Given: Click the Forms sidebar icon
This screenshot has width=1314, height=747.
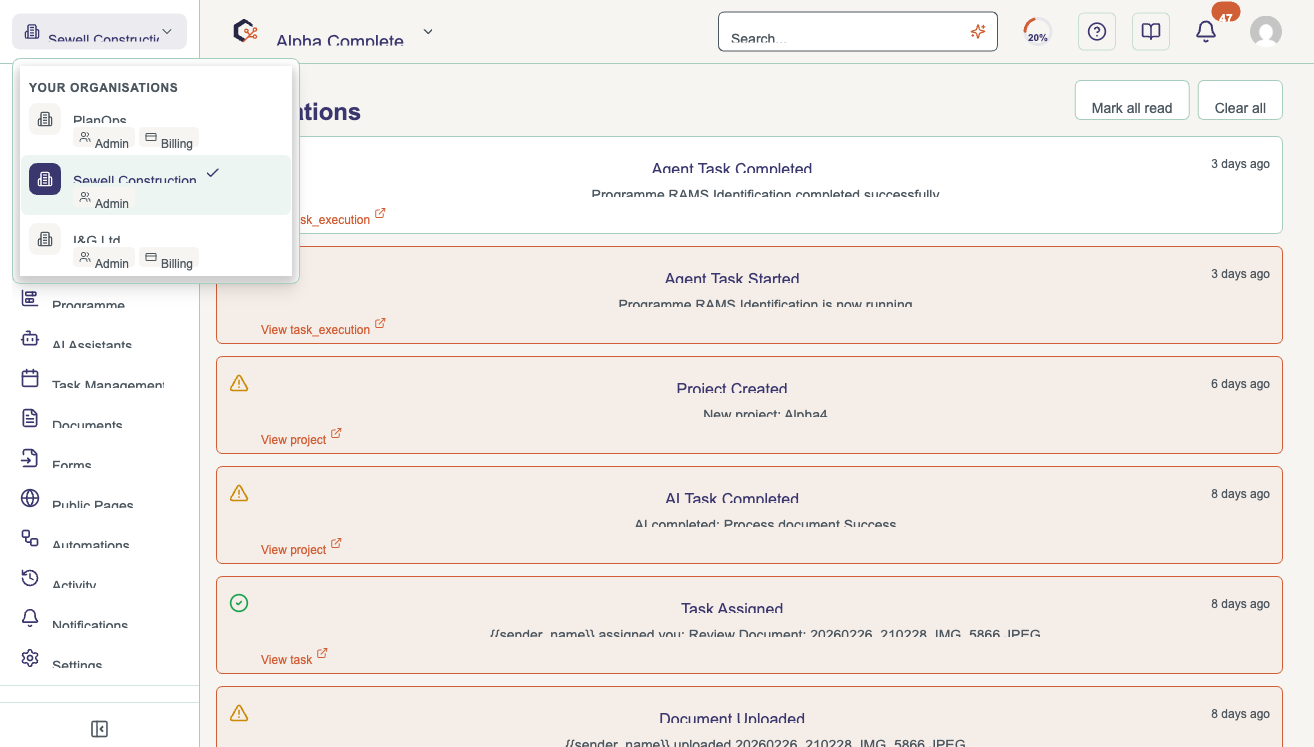Looking at the screenshot, I should pyautogui.click(x=30, y=458).
